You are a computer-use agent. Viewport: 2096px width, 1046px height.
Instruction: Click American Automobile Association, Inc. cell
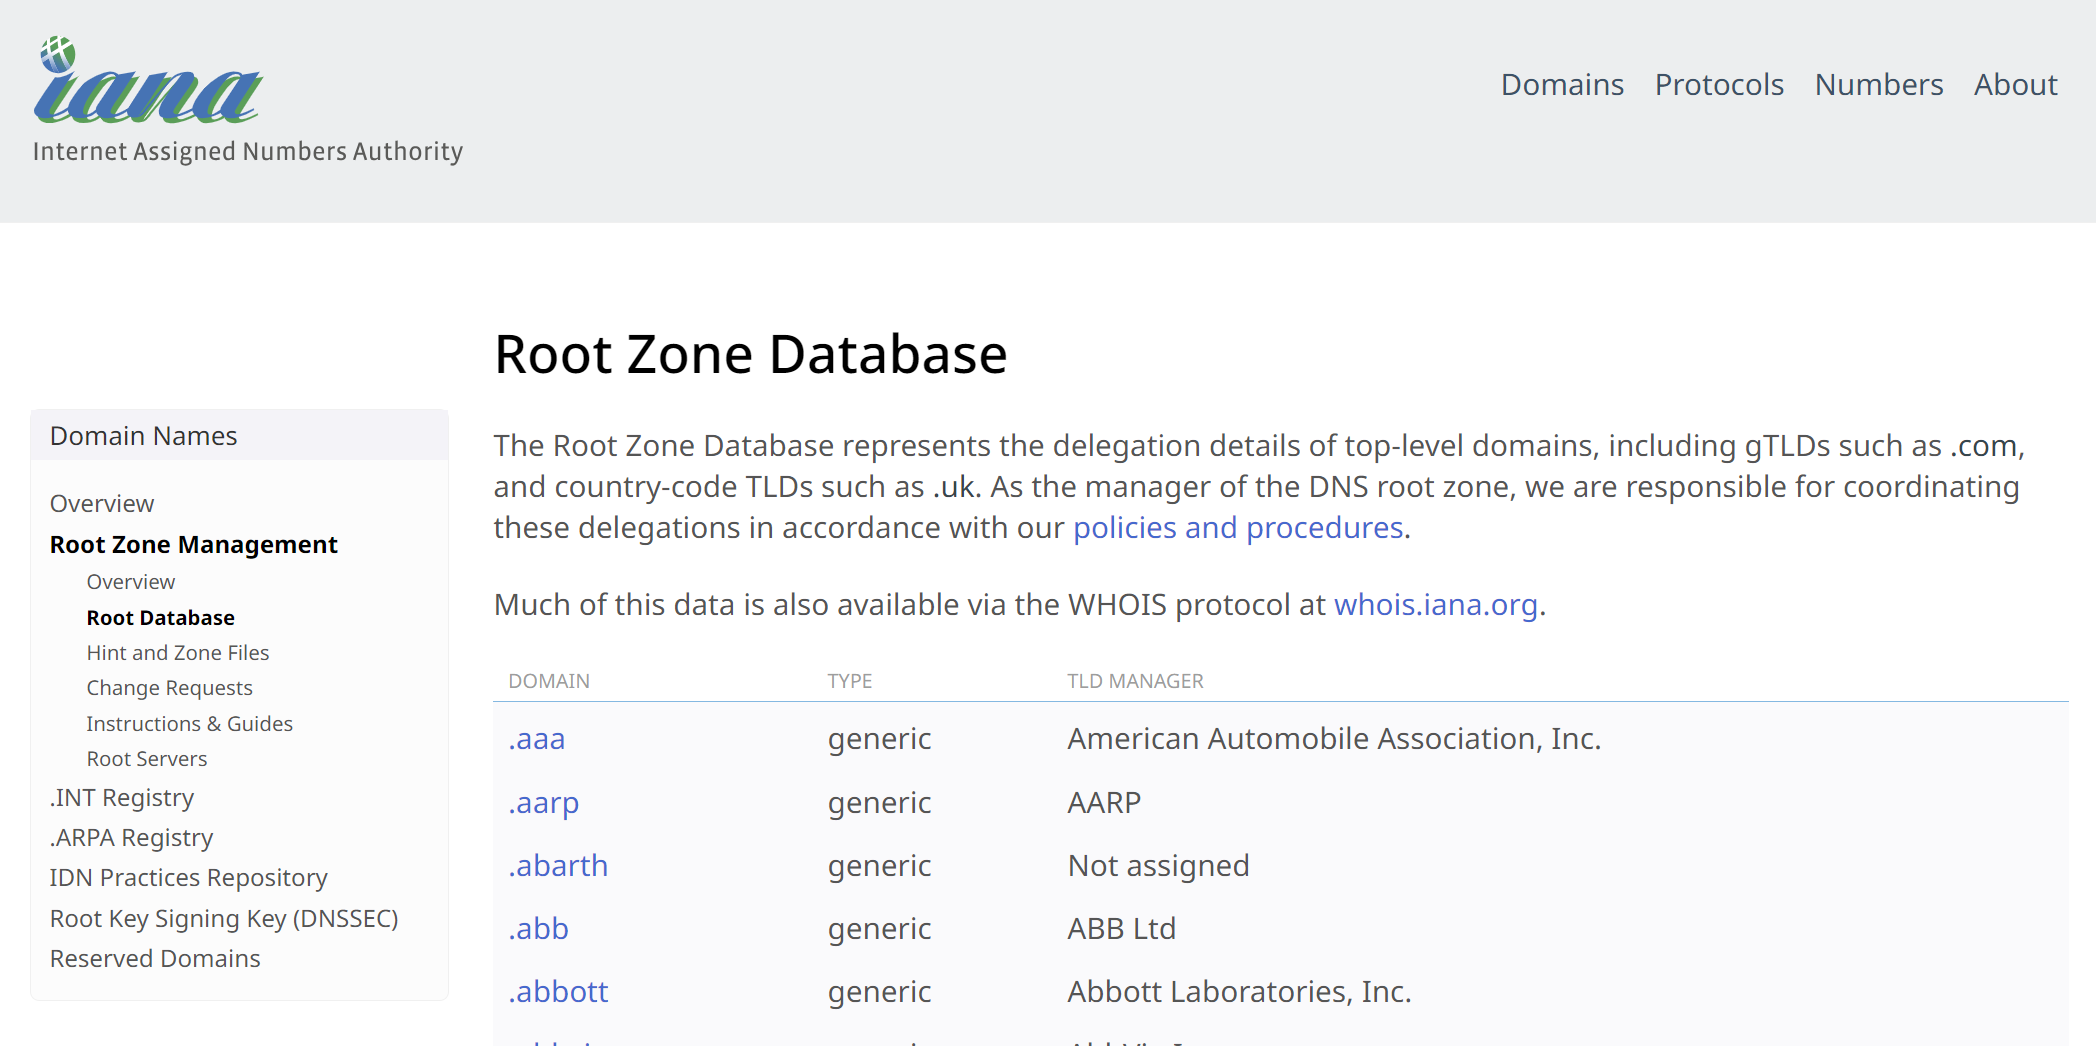(x=1334, y=739)
